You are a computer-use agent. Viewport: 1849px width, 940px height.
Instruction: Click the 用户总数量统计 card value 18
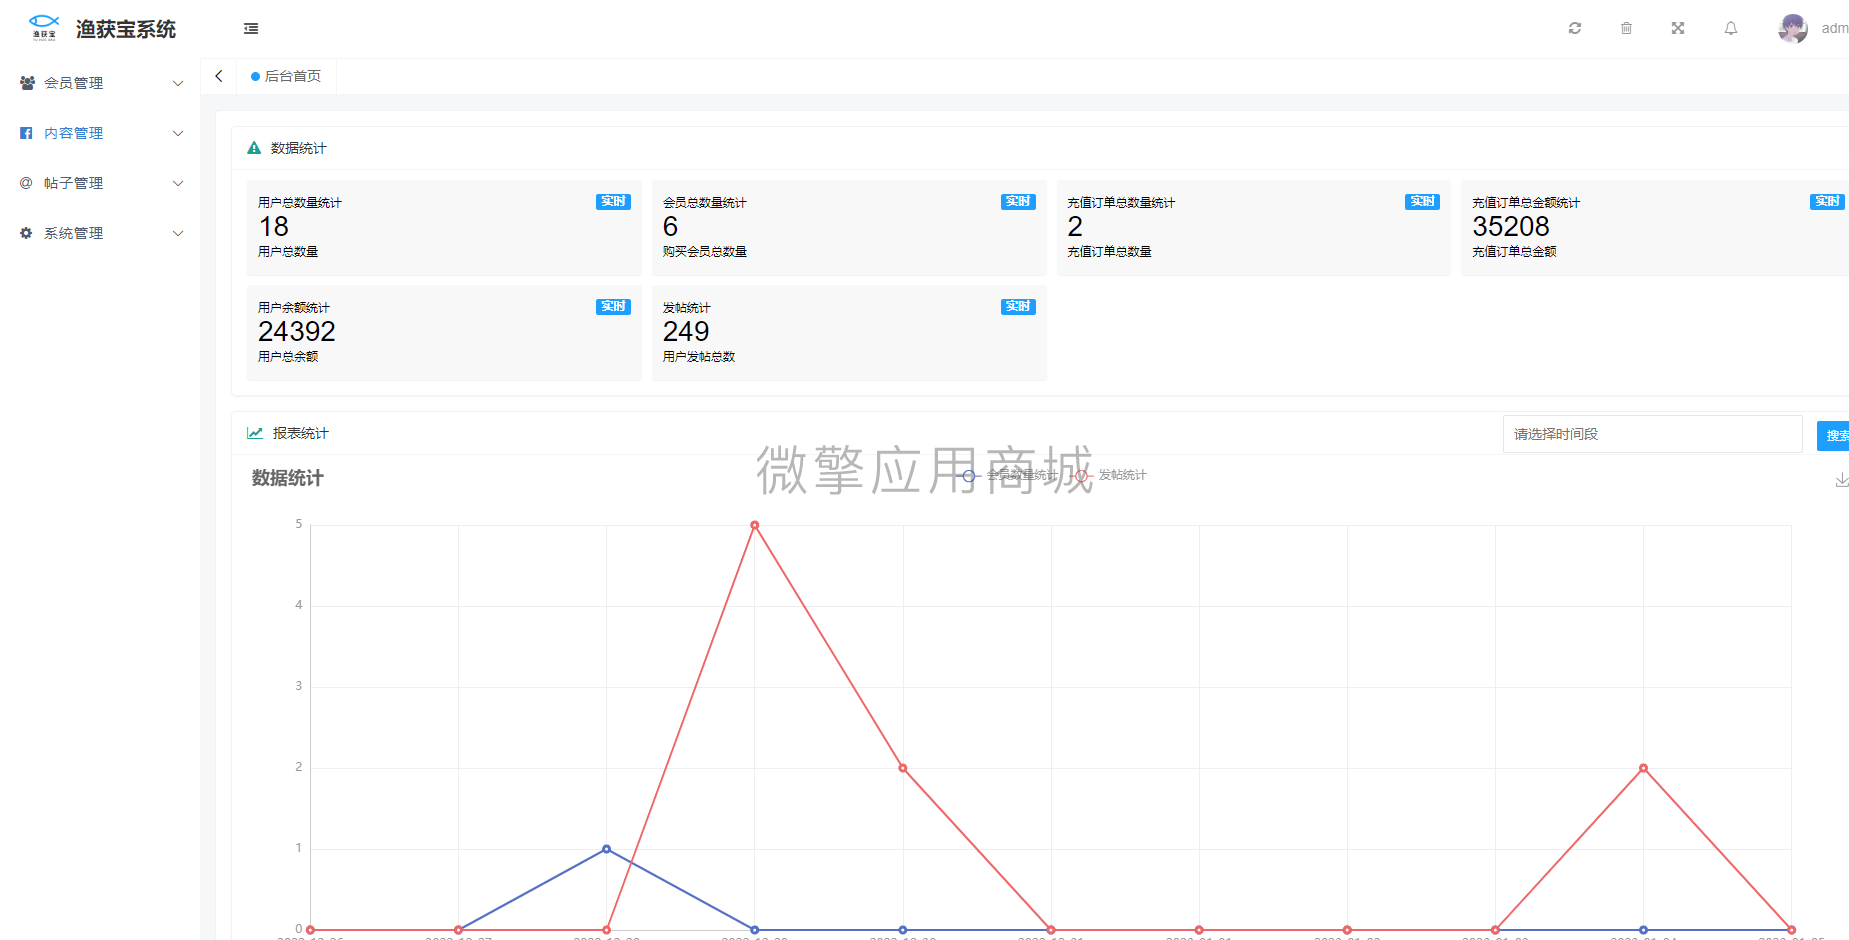pyautogui.click(x=274, y=227)
